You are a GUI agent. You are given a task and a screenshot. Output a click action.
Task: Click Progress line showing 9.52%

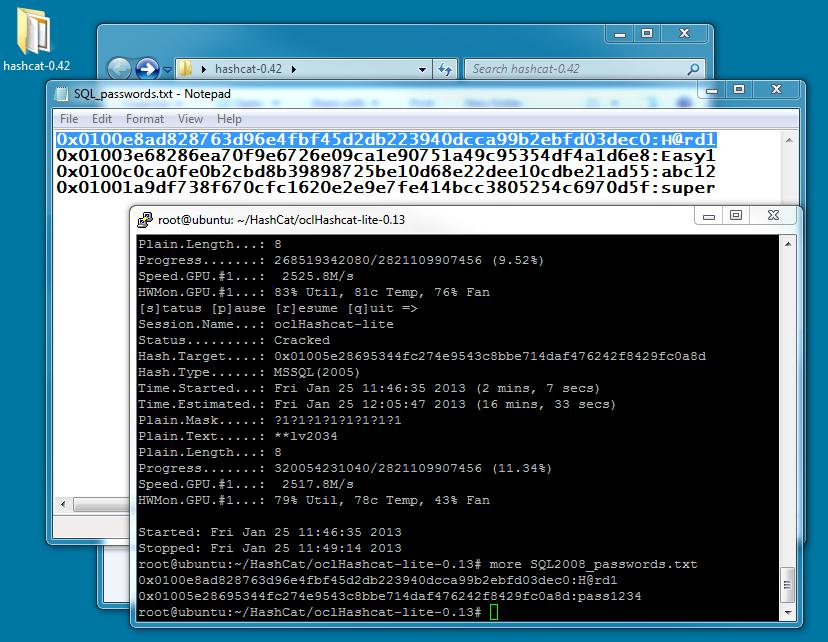[x=341, y=260]
